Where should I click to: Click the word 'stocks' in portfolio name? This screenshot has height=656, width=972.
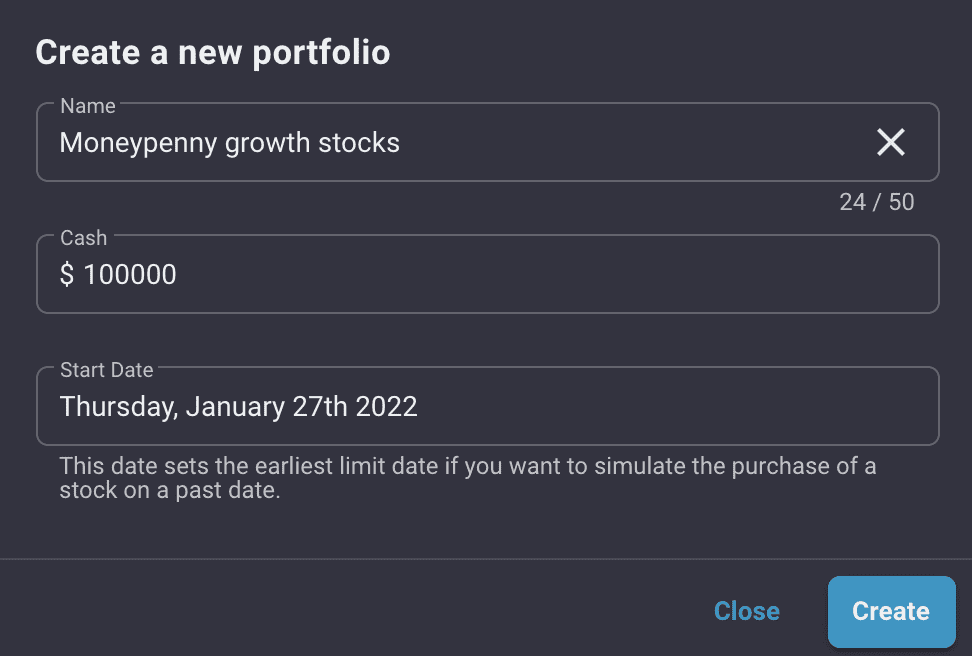click(x=359, y=143)
